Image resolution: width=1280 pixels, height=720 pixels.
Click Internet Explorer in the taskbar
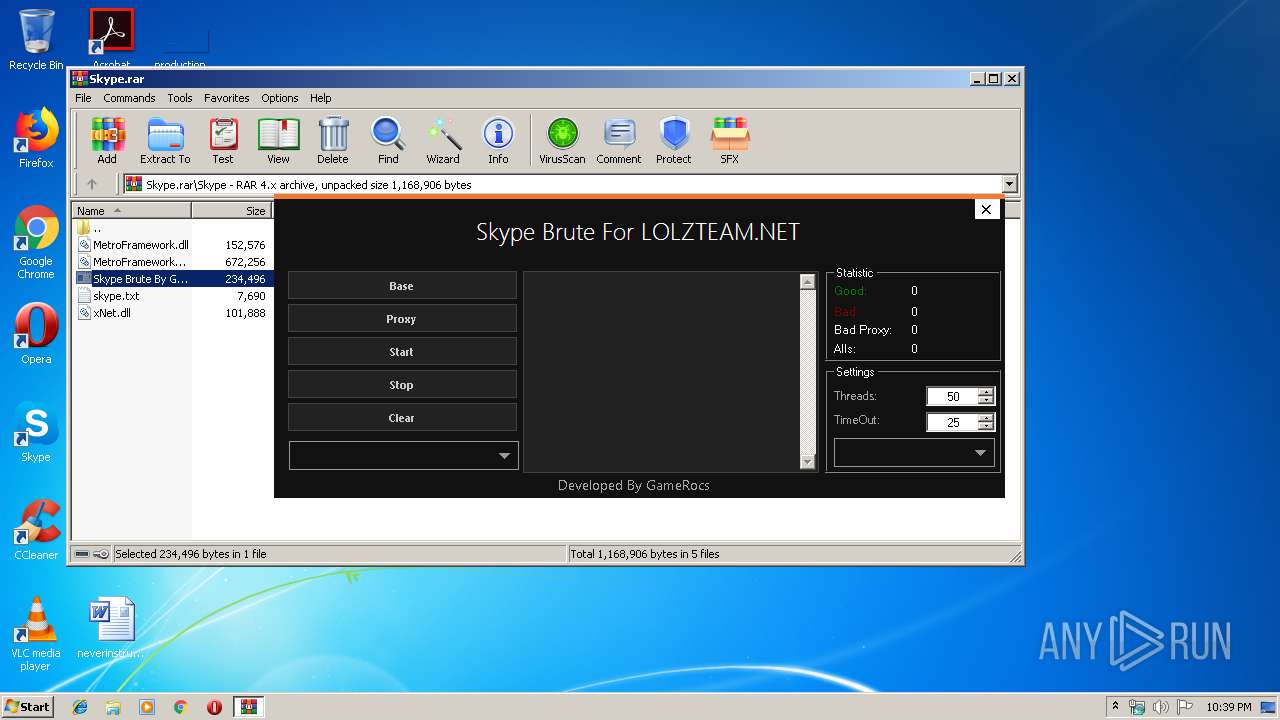tap(80, 707)
